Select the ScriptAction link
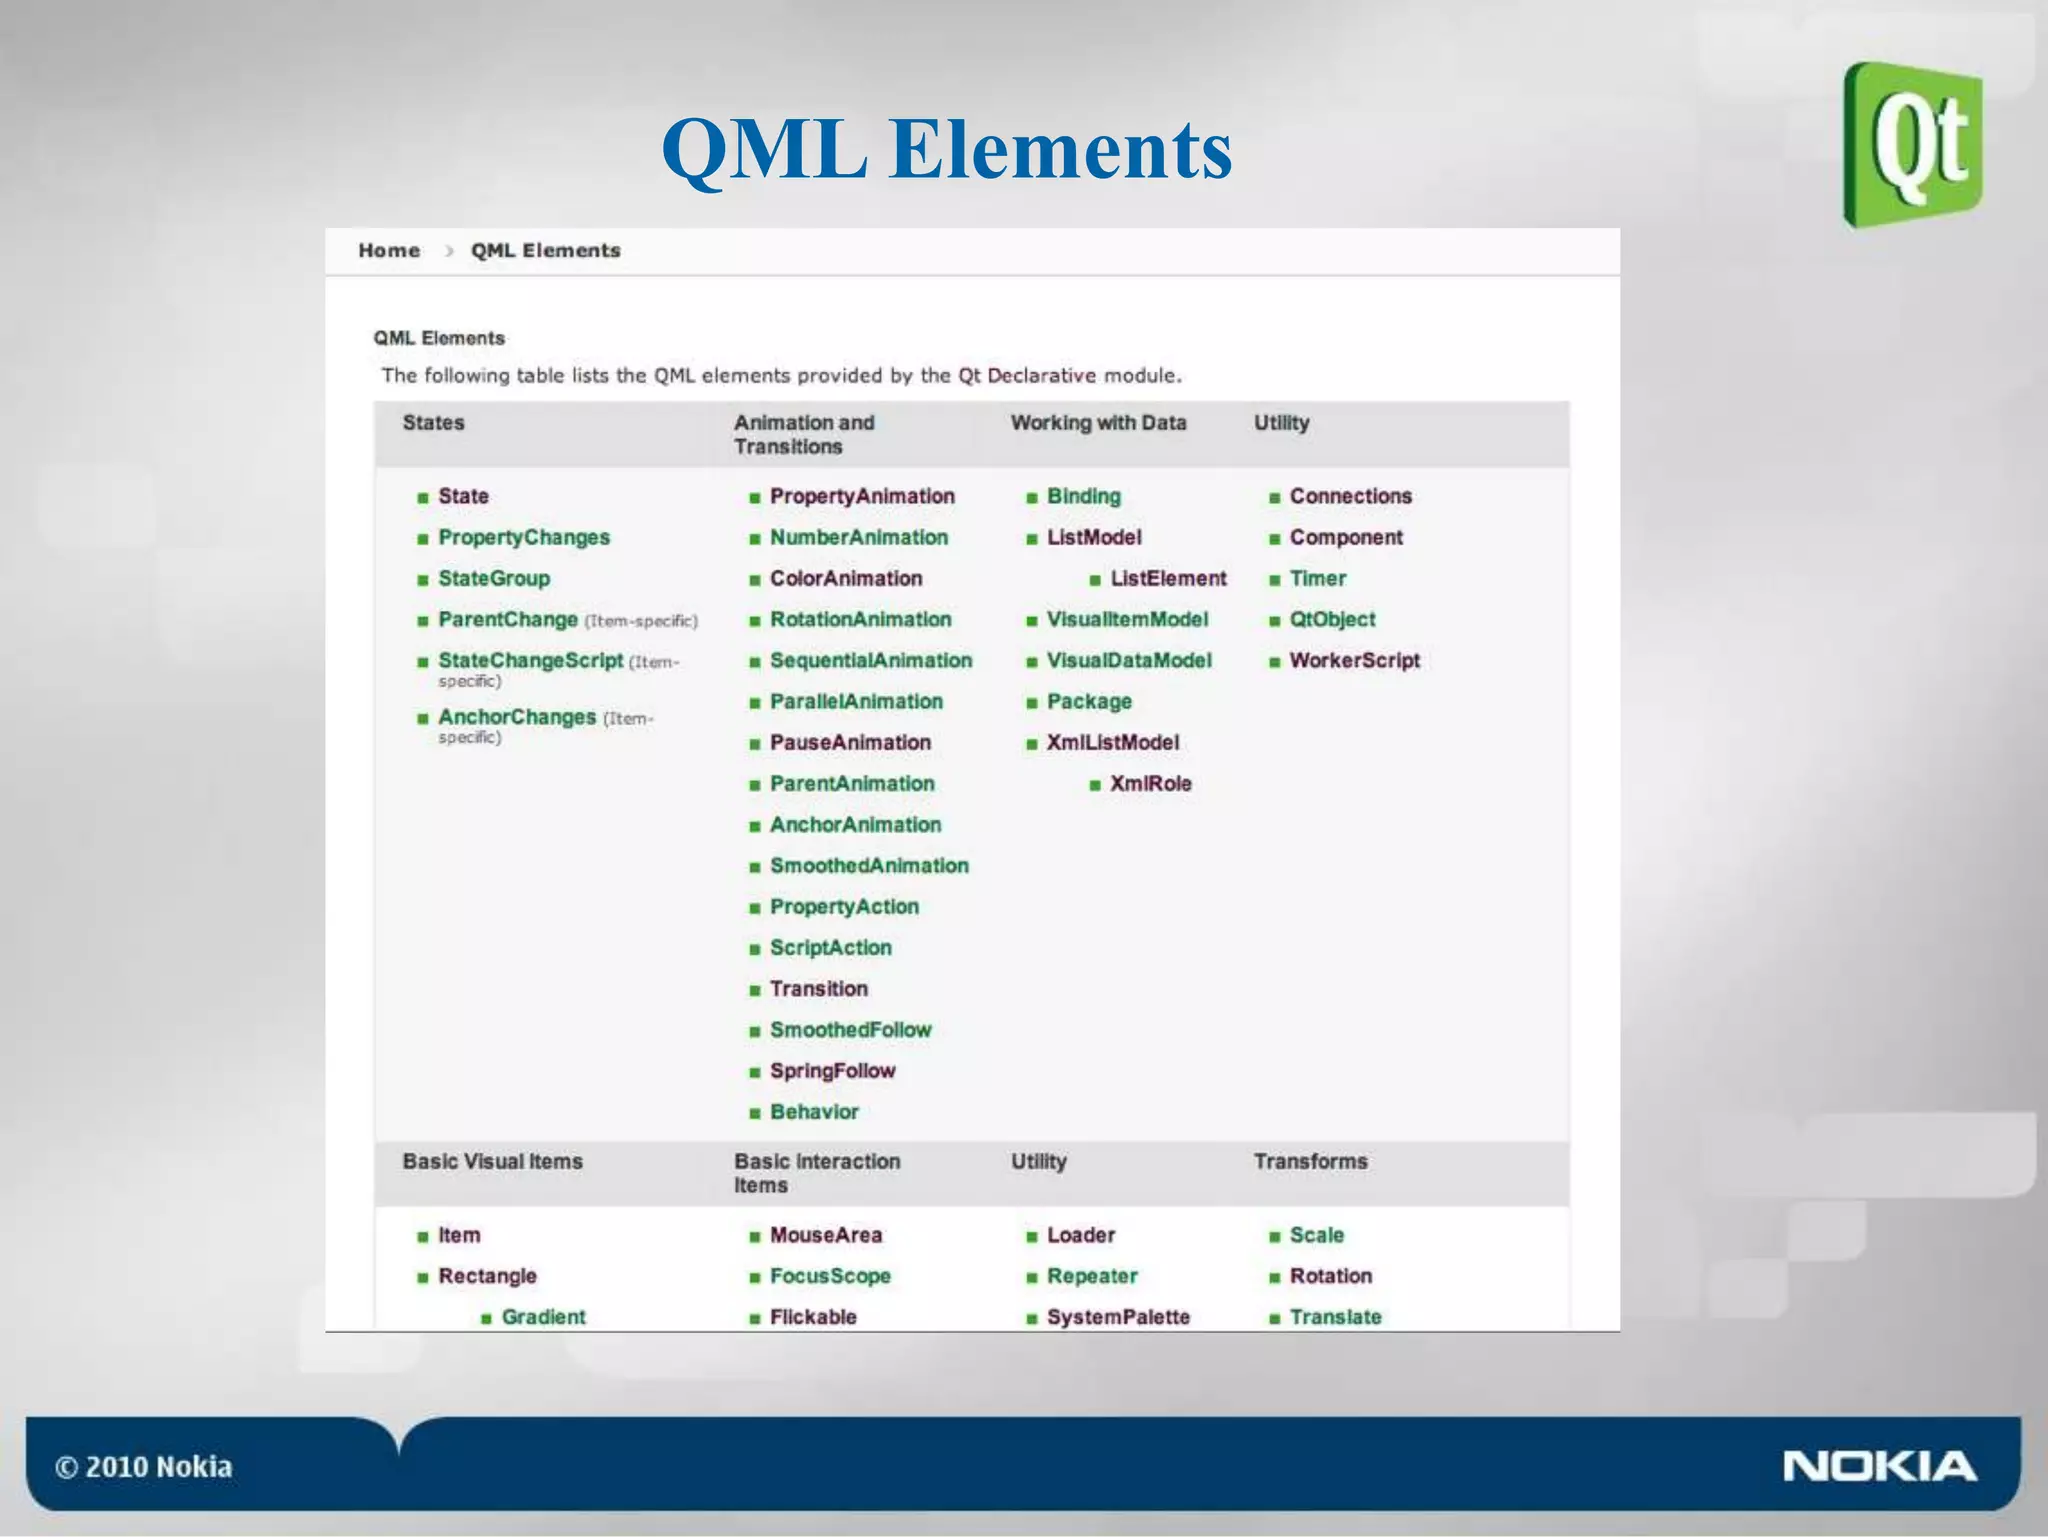The image size is (2048, 1537). pos(831,948)
